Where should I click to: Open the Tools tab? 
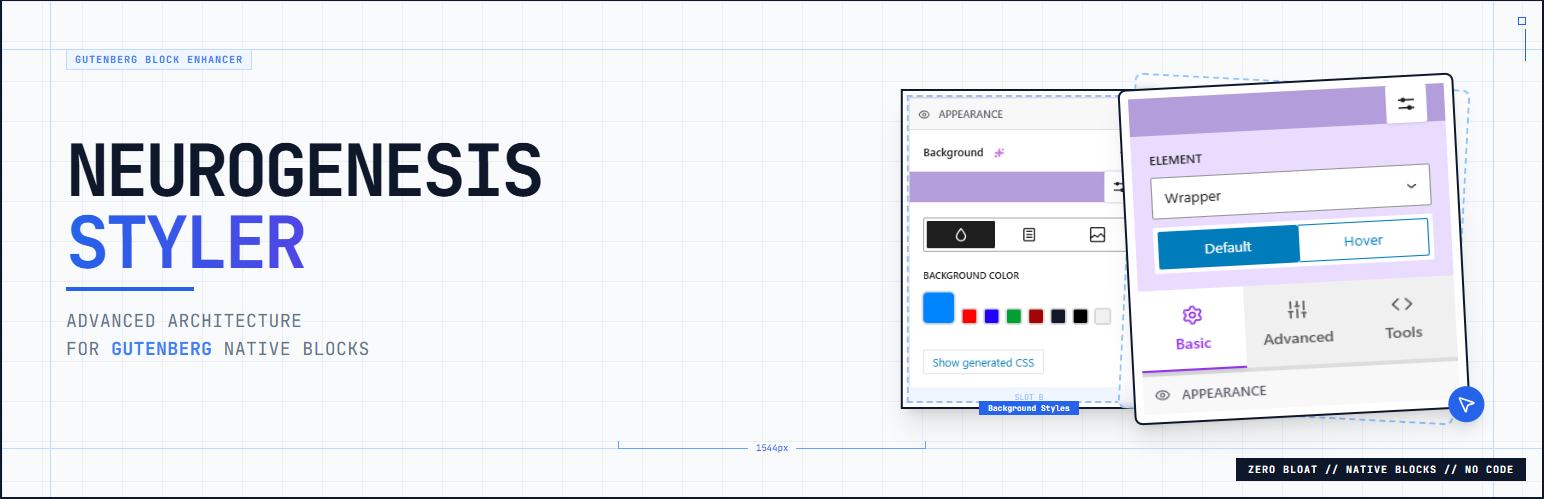tap(1403, 318)
